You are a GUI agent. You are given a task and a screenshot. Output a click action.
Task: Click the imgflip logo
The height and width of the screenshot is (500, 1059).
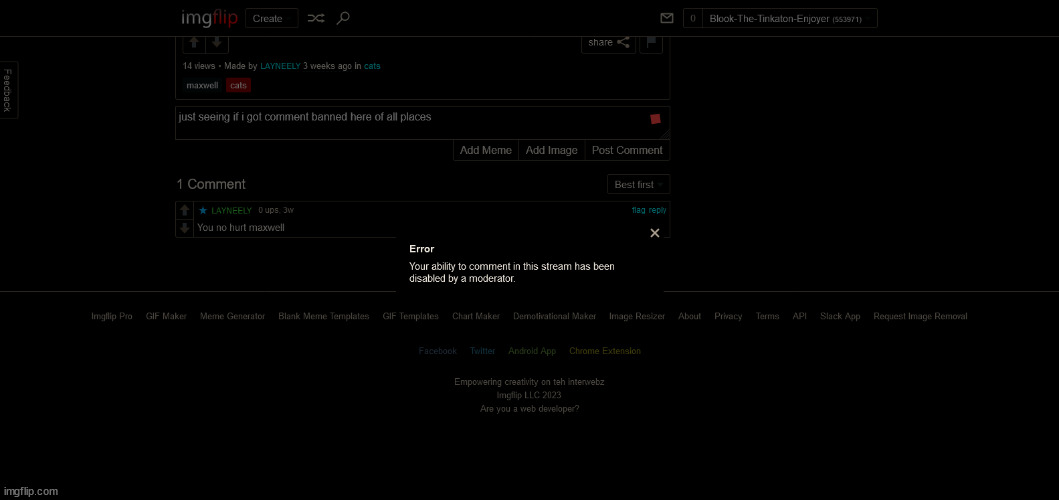coord(209,18)
